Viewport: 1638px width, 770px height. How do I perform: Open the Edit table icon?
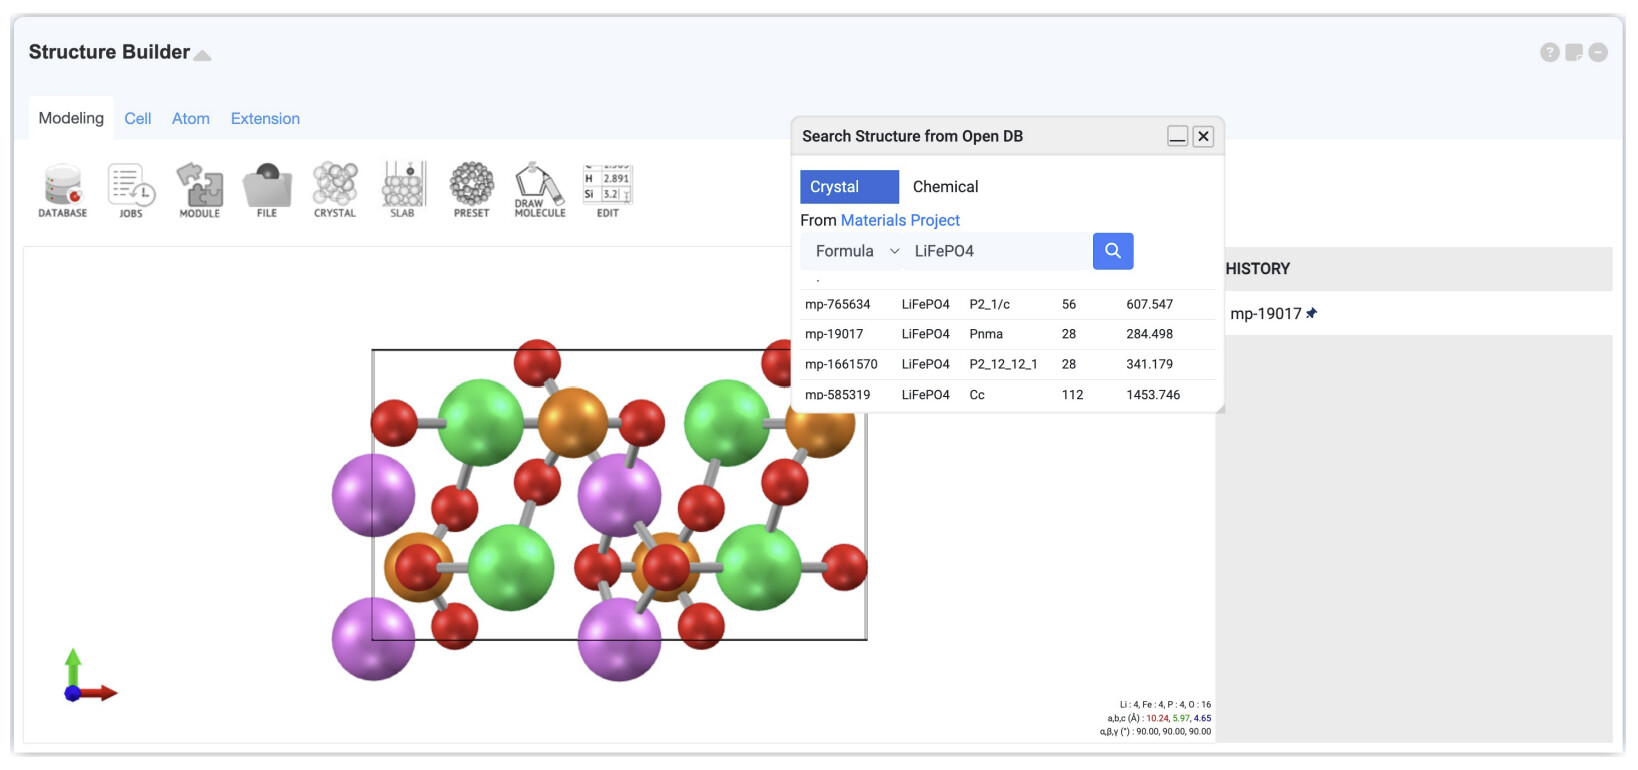[608, 190]
